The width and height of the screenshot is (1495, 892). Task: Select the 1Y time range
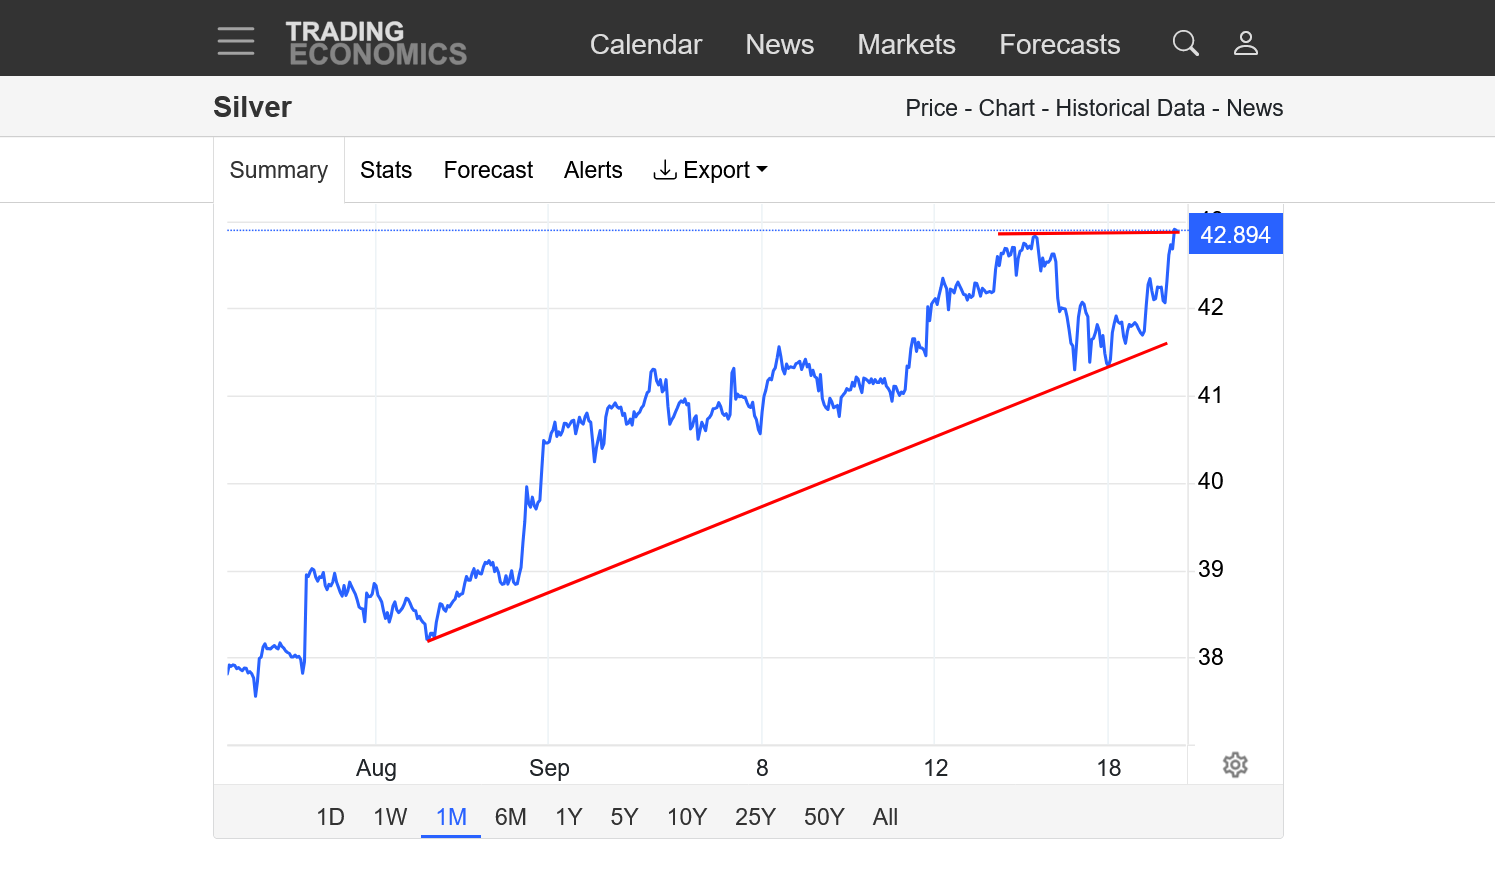pos(569,817)
